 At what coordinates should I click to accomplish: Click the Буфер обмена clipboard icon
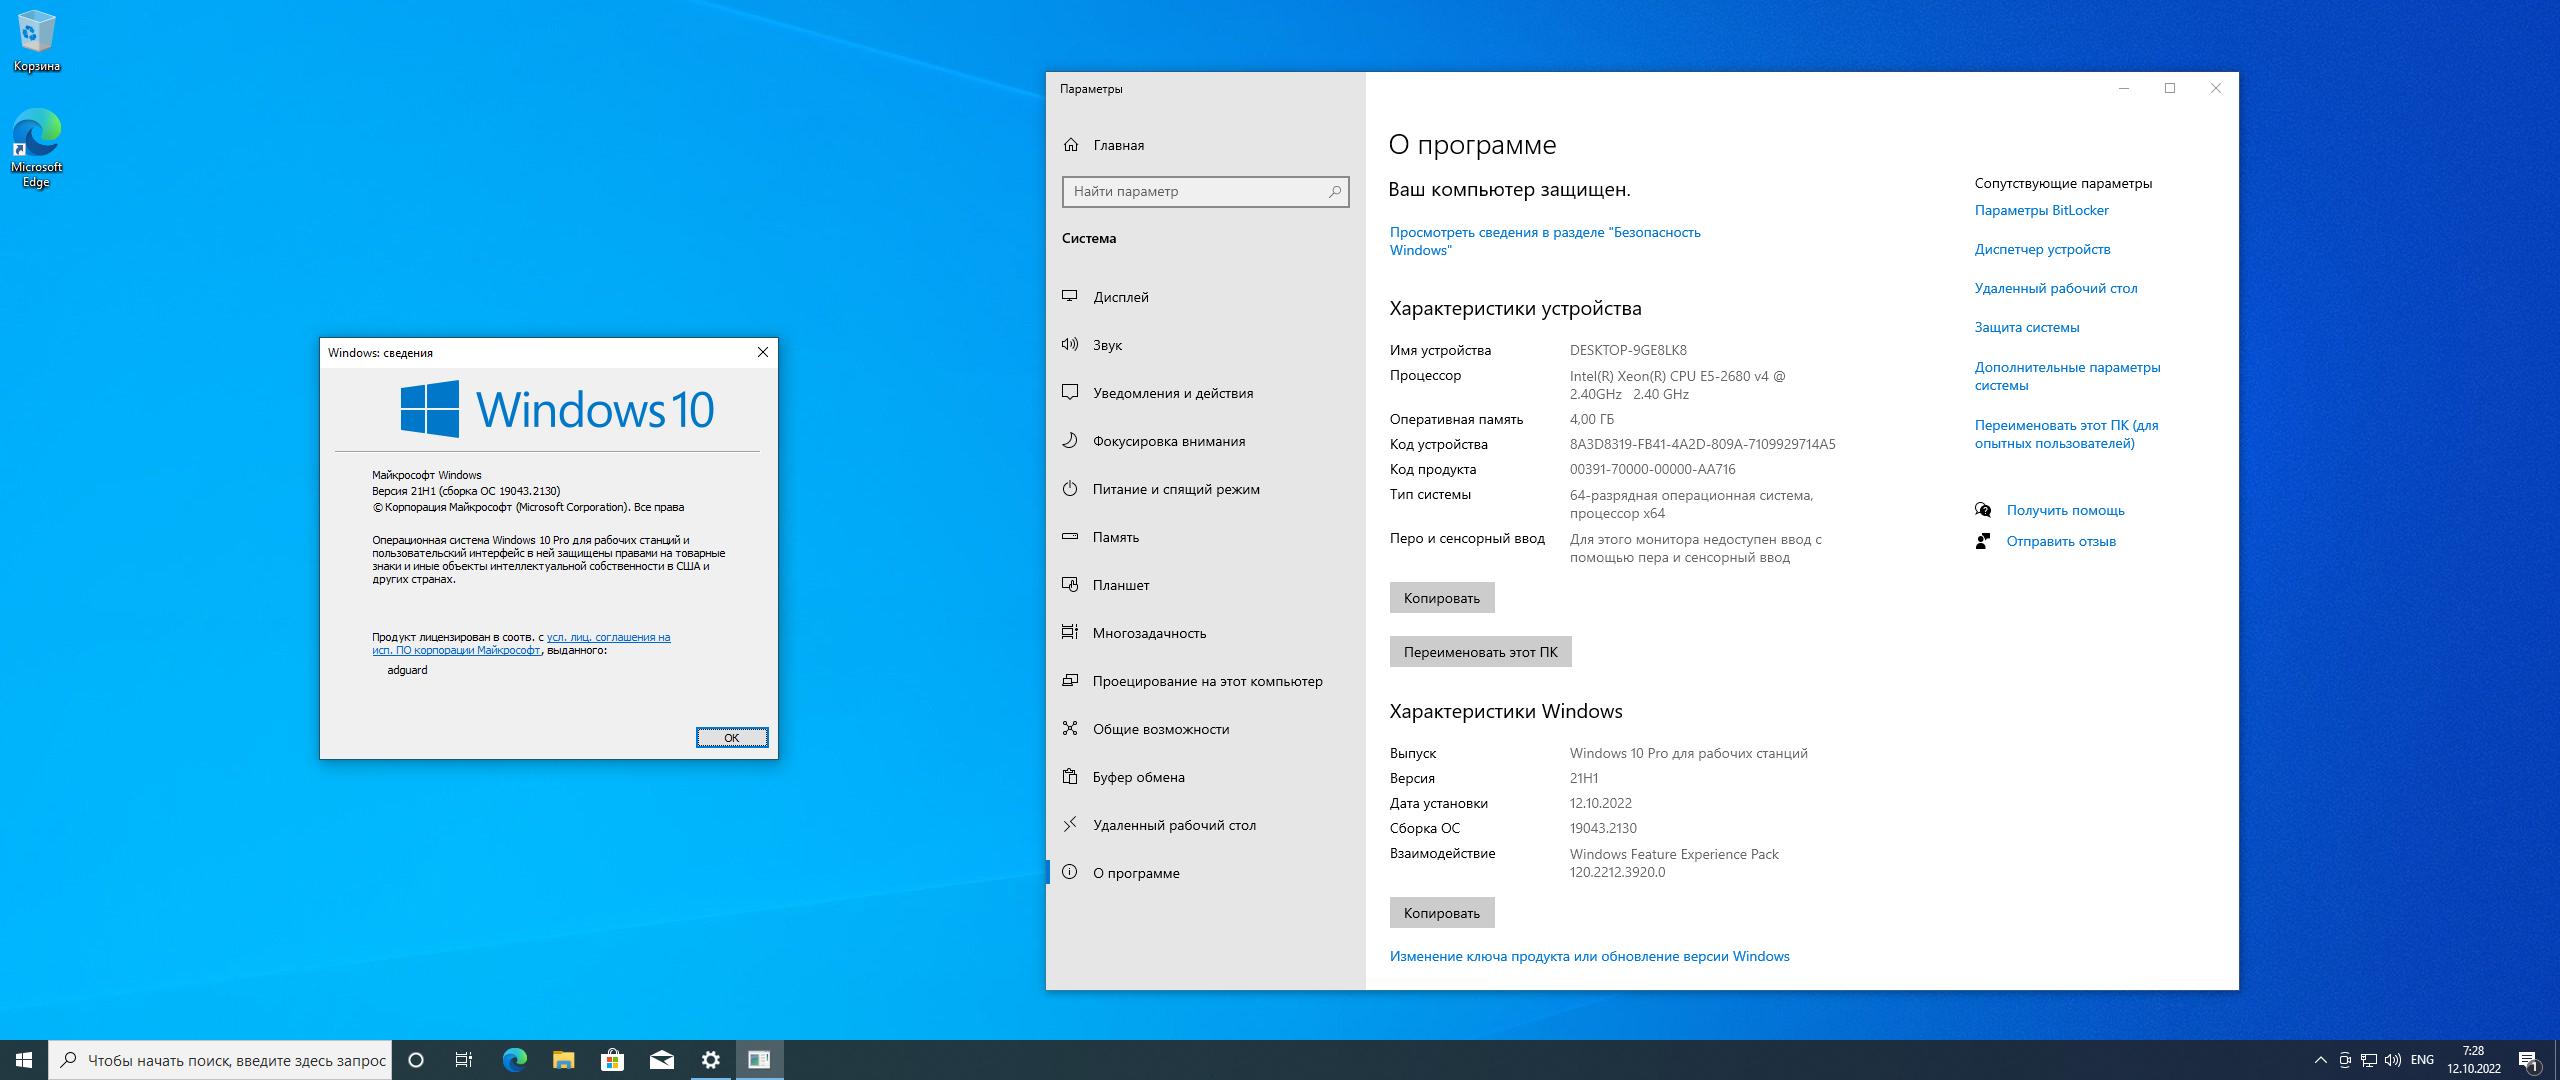click(x=1070, y=777)
